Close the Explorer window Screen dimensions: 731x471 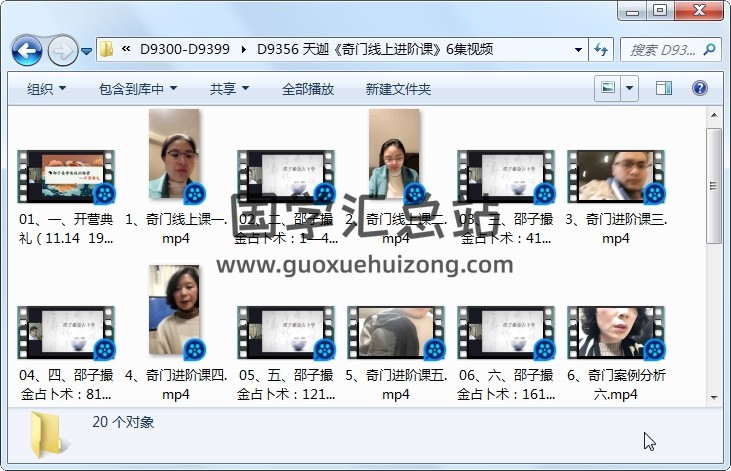[699, 11]
